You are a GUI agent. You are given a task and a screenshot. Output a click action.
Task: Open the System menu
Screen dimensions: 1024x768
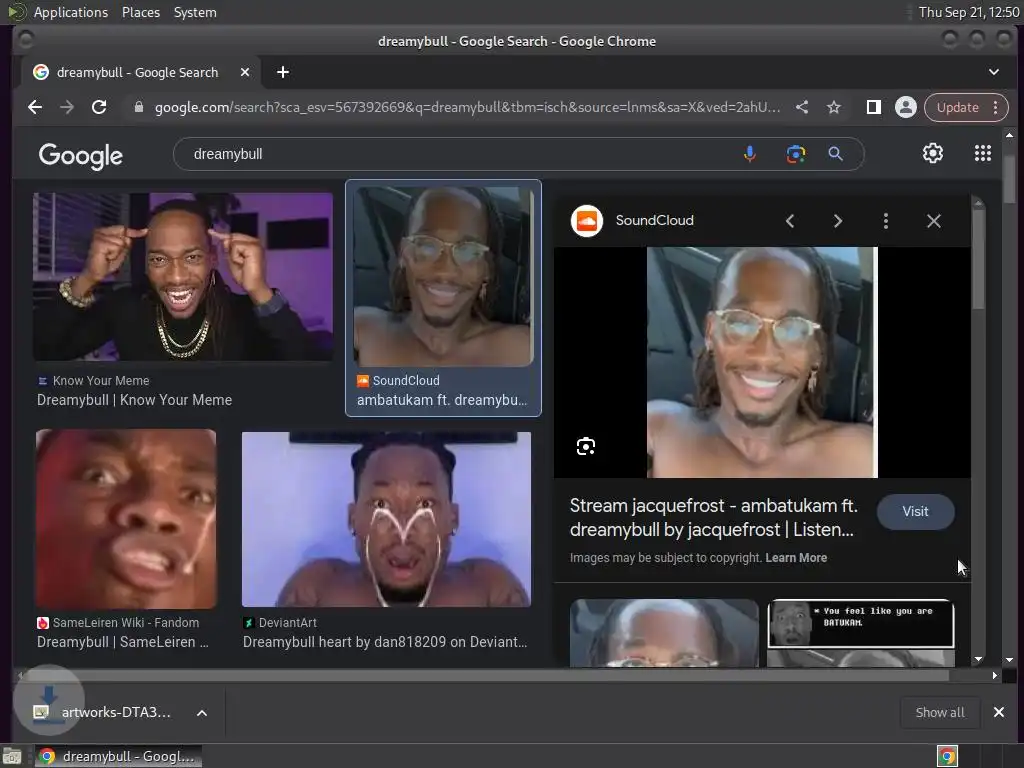(x=195, y=12)
